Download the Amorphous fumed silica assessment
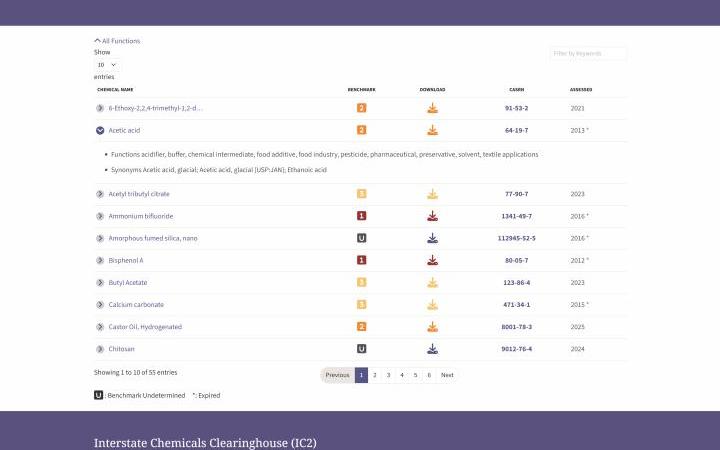Screen dimensions: 720x450 [432, 238]
